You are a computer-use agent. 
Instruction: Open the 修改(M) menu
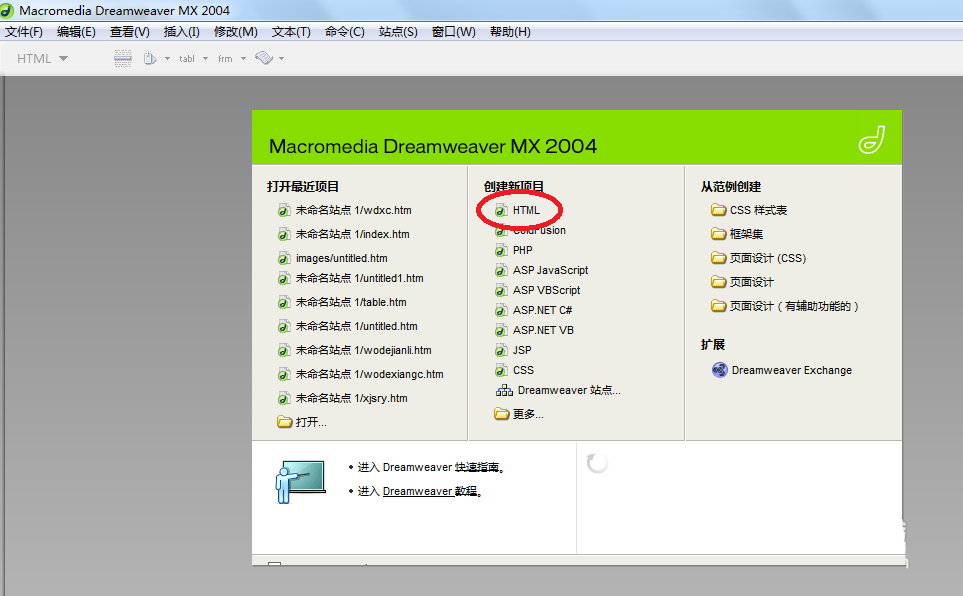coord(236,32)
